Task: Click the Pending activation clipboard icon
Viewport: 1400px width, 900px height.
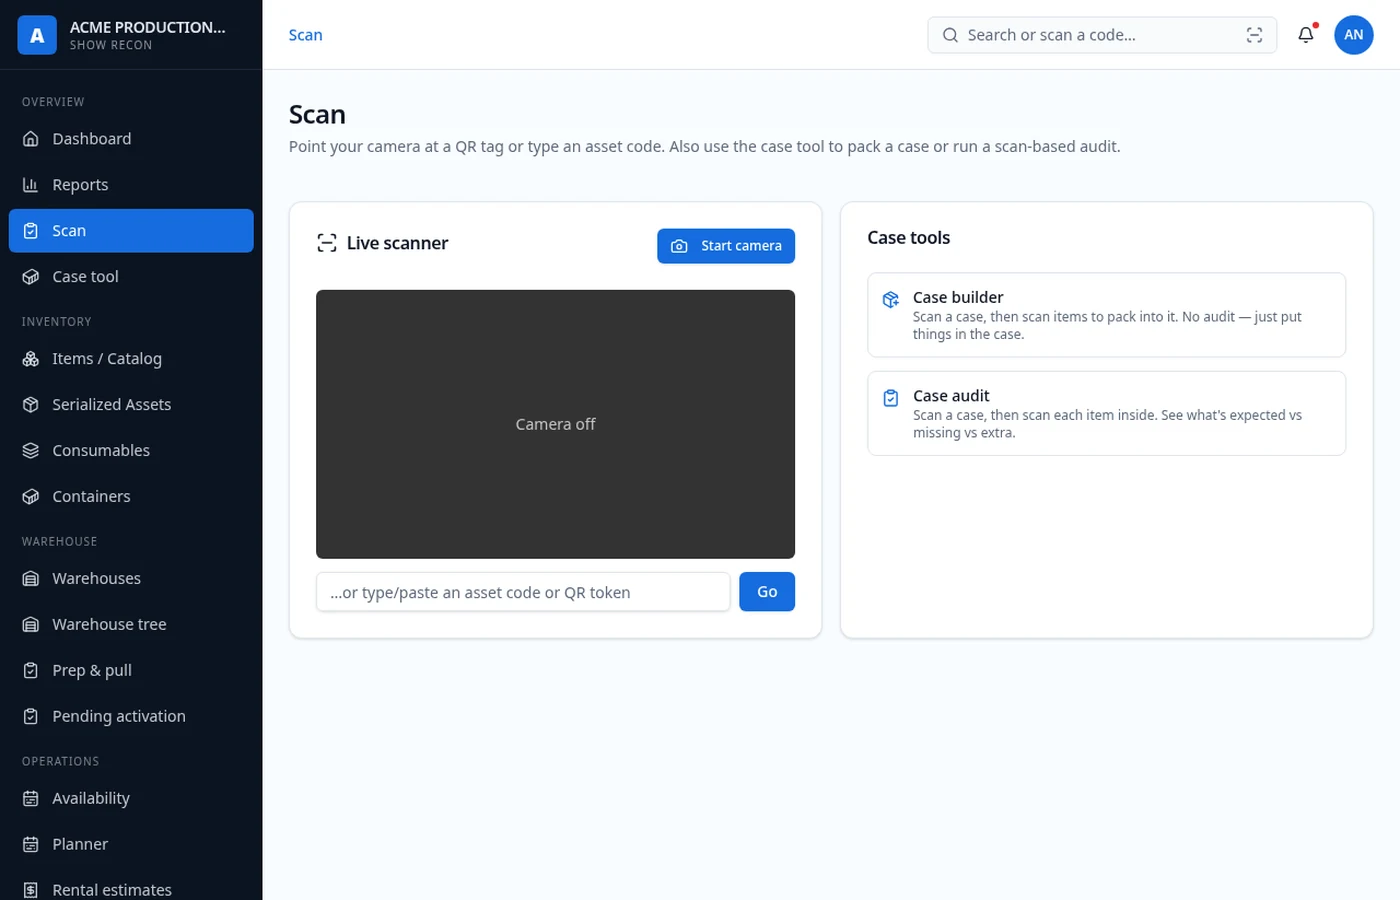Action: [x=31, y=717]
